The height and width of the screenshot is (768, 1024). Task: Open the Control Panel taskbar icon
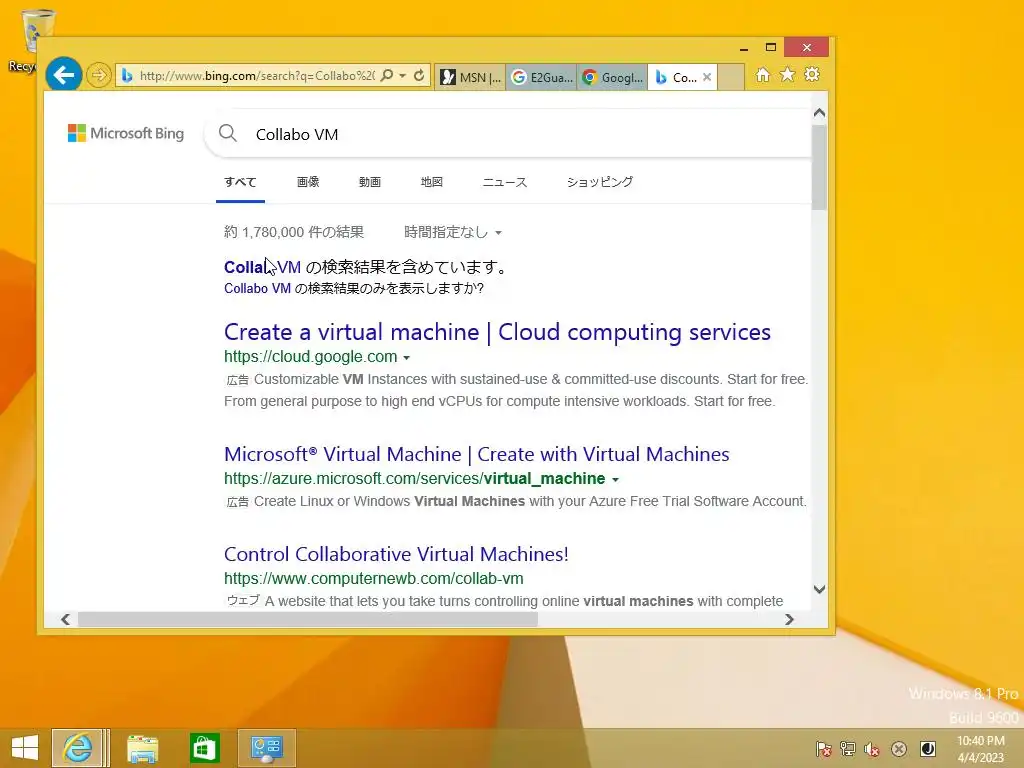266,748
